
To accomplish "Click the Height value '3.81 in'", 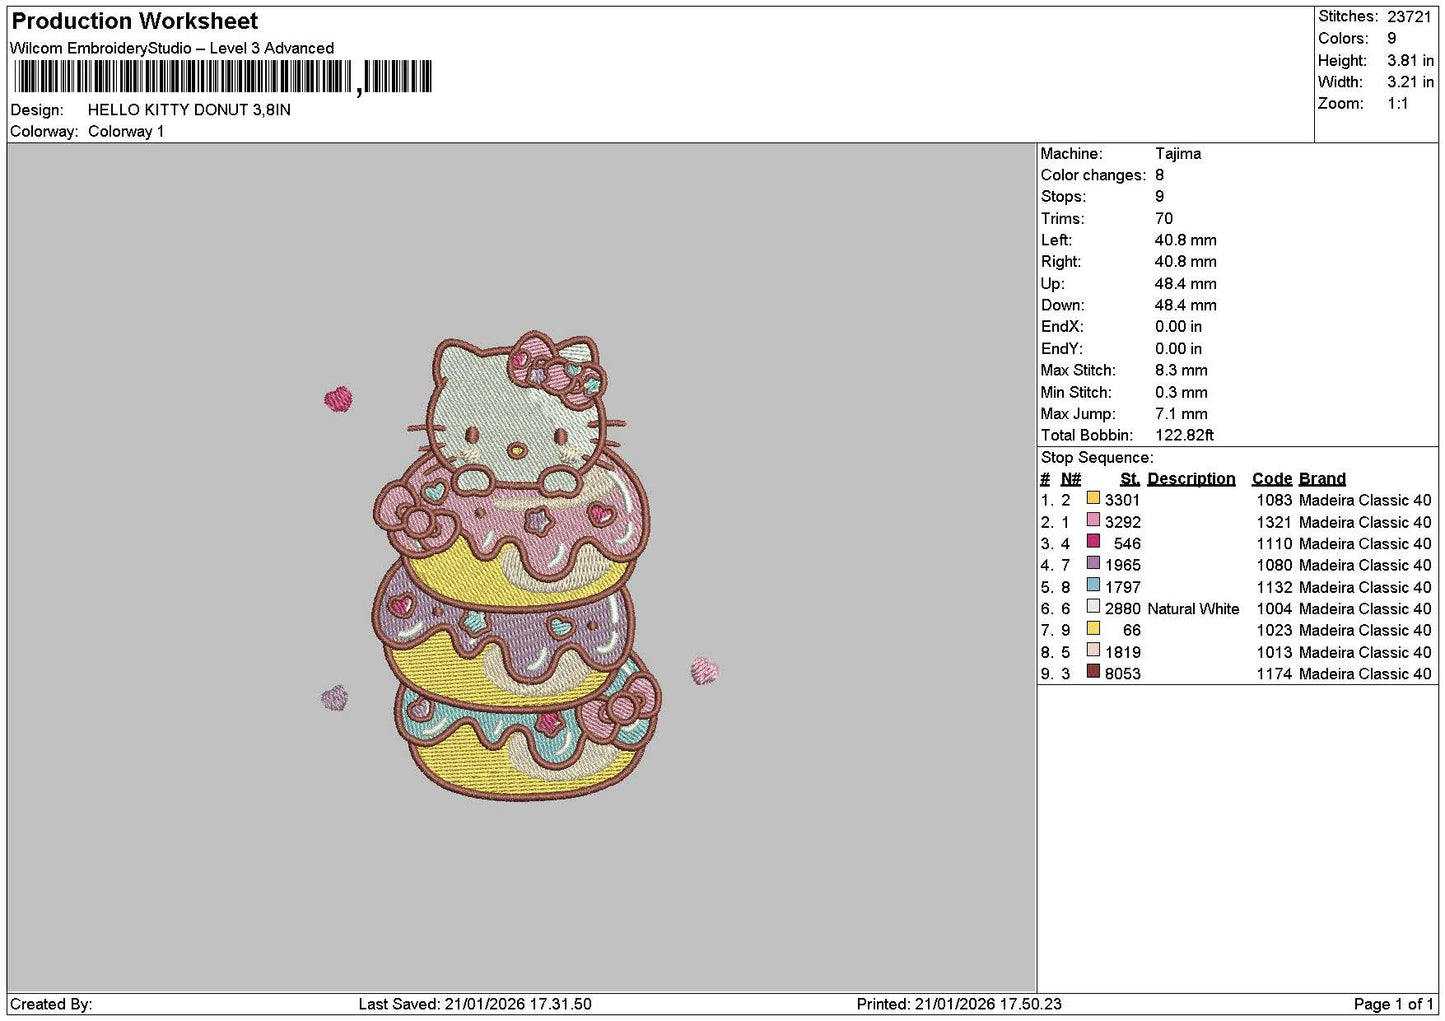I will pos(1410,60).
